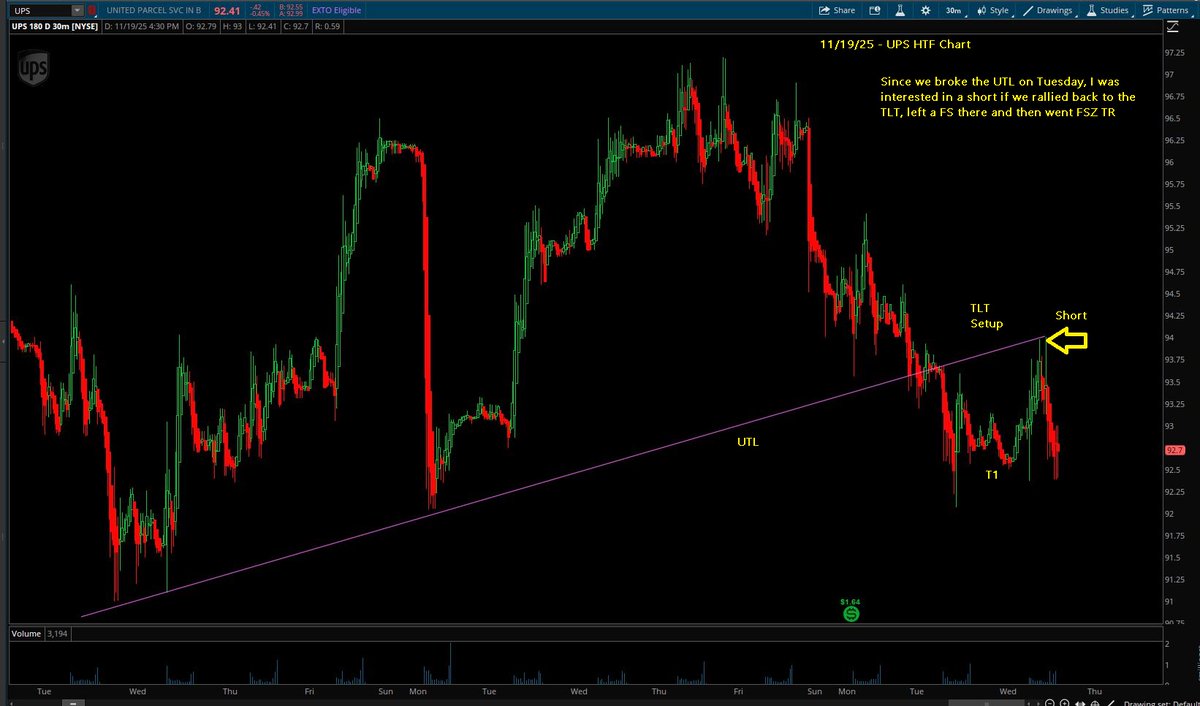1200x706 pixels.
Task: Click the 'UTL' text annotation
Action: click(x=748, y=441)
